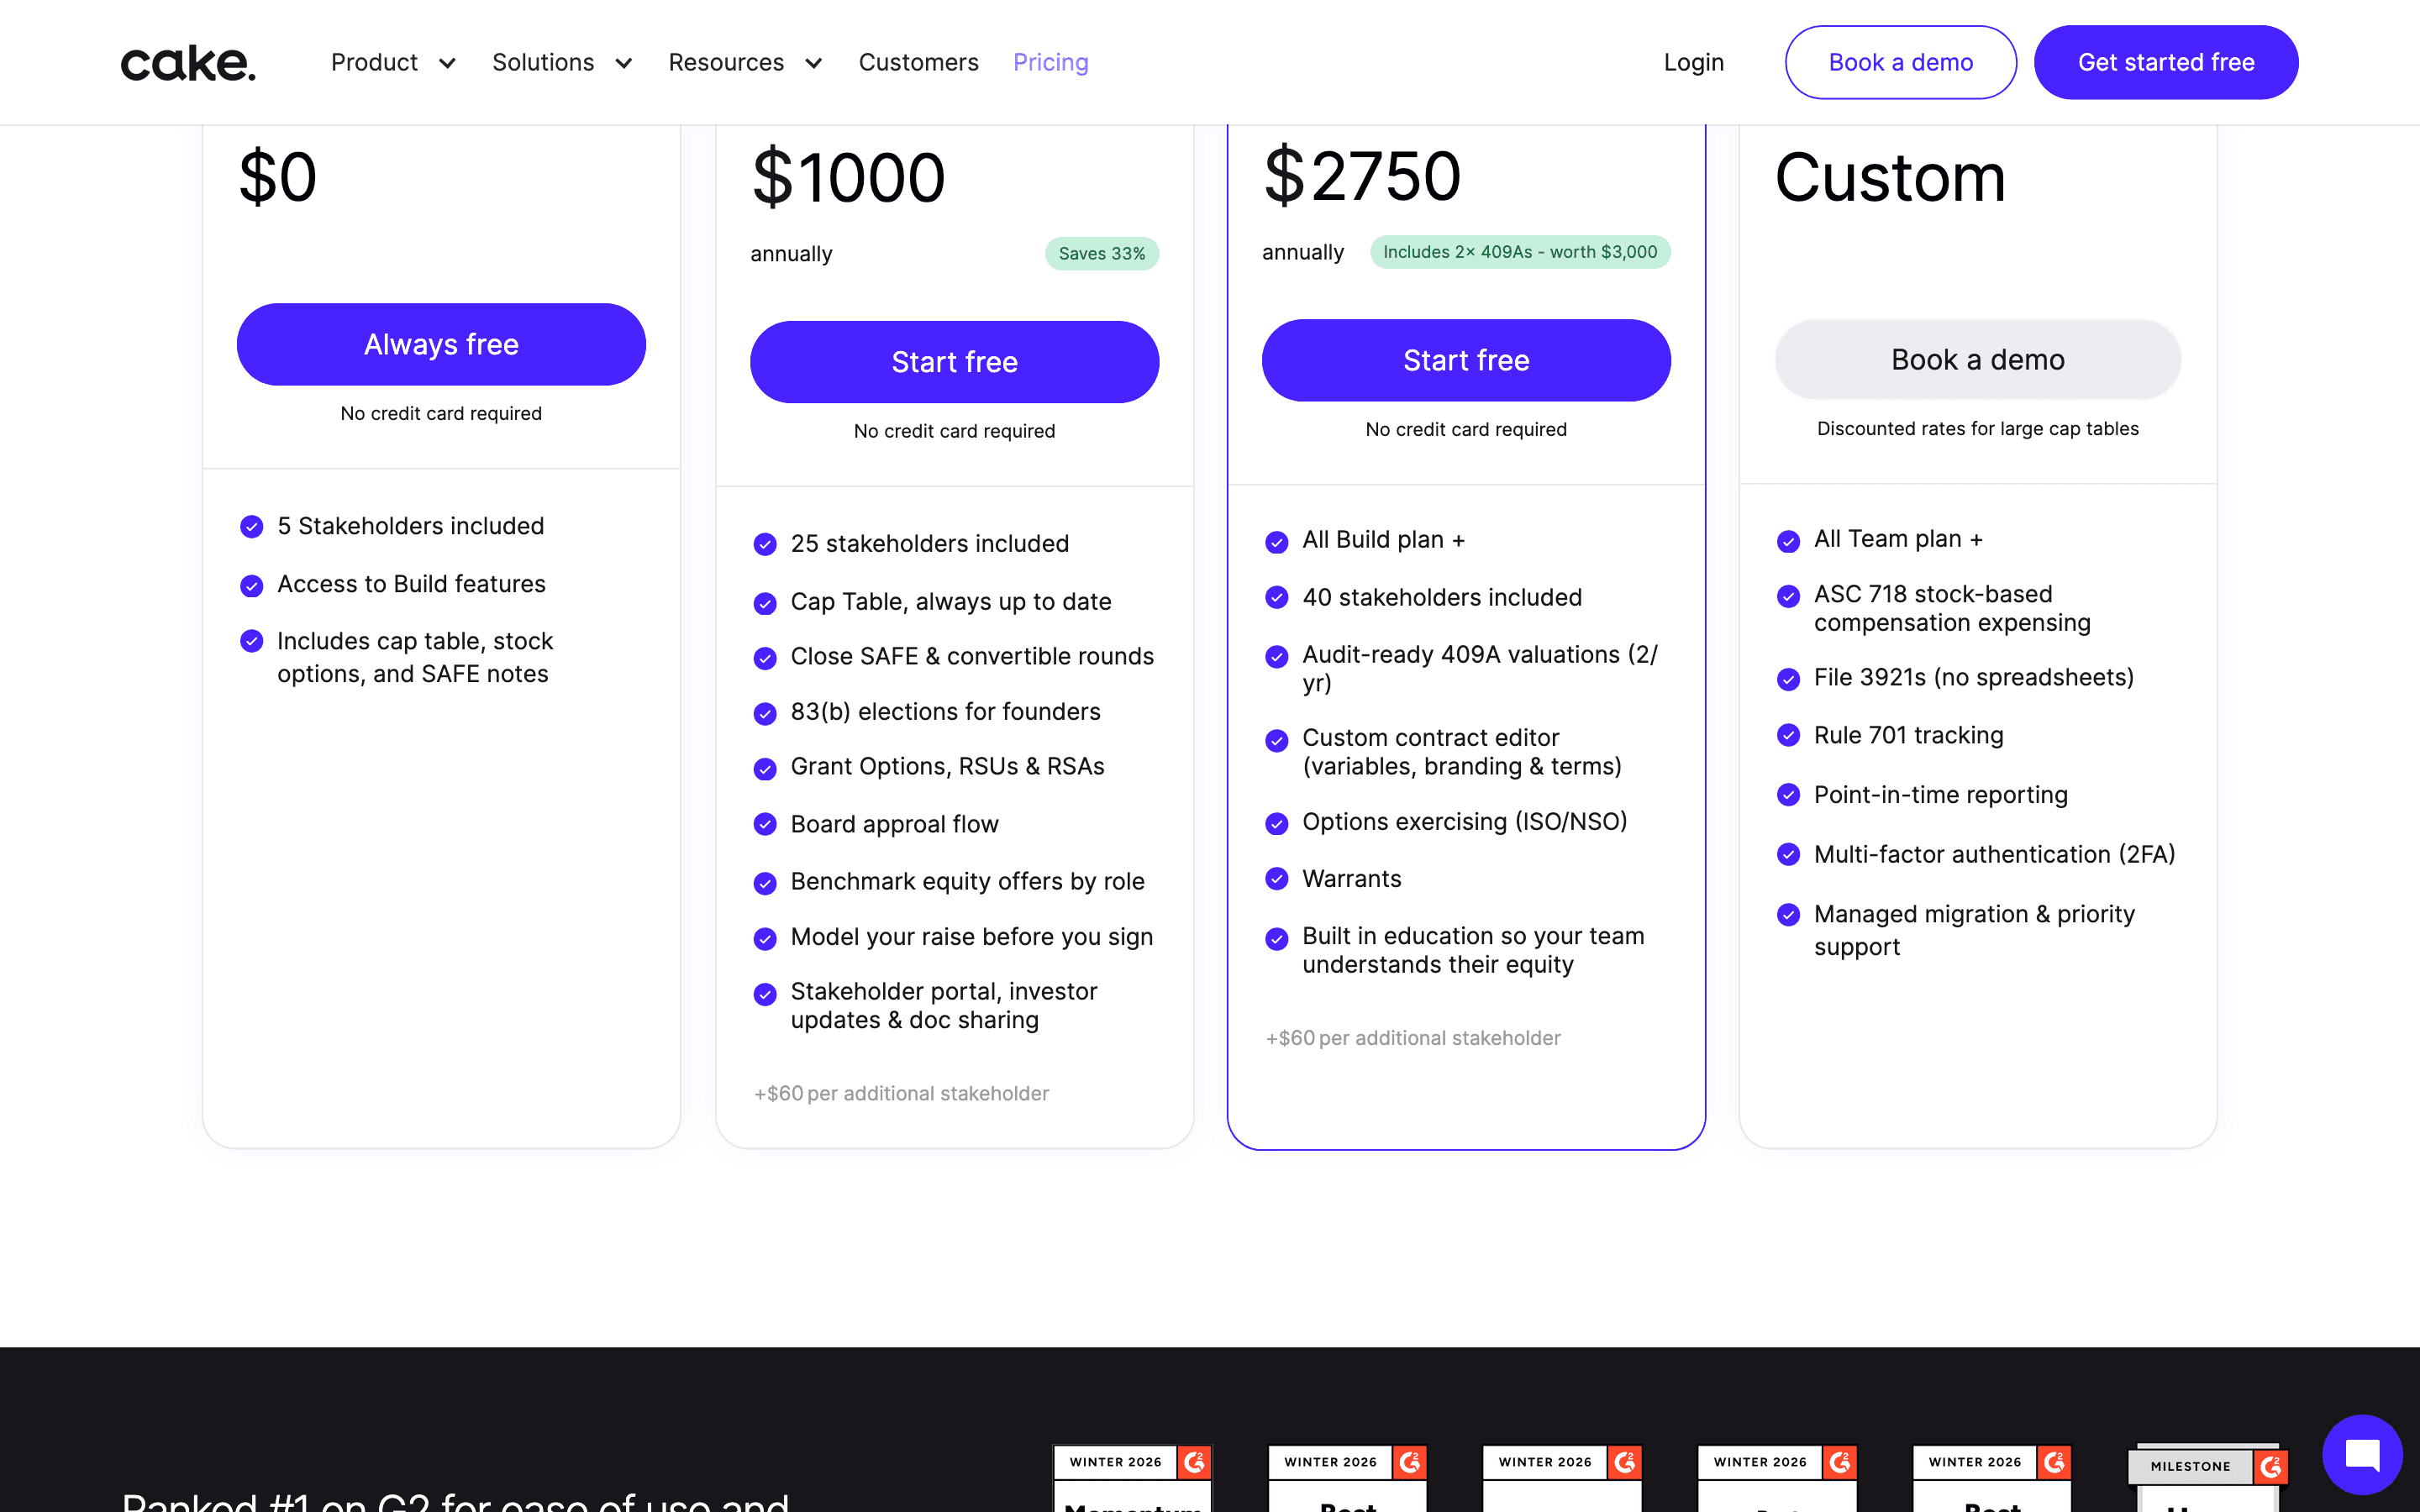Click checkmark icon beside 5 Stakeholders included
This screenshot has height=1512, width=2420.
(252, 526)
